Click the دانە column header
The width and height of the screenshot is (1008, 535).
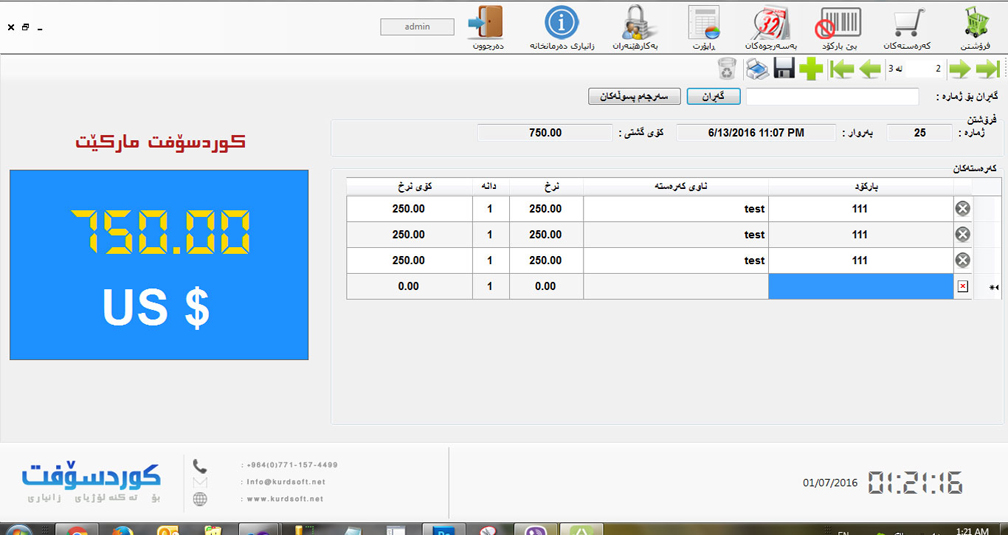click(490, 186)
